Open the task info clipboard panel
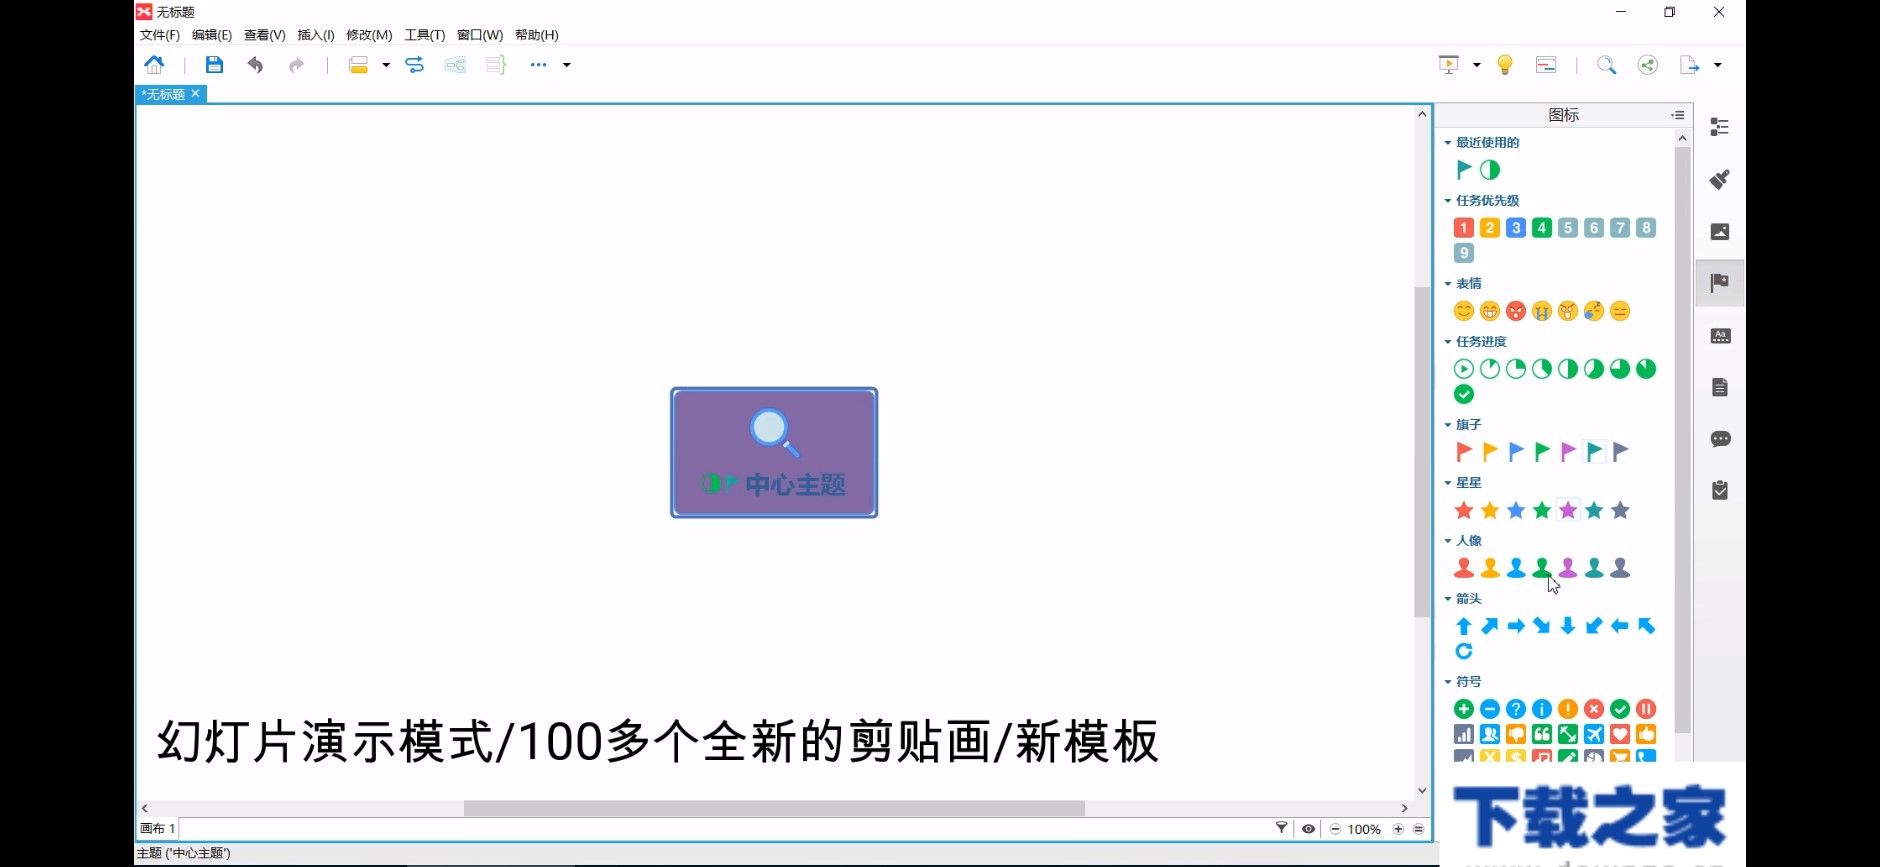This screenshot has height=867, width=1880. (x=1720, y=491)
